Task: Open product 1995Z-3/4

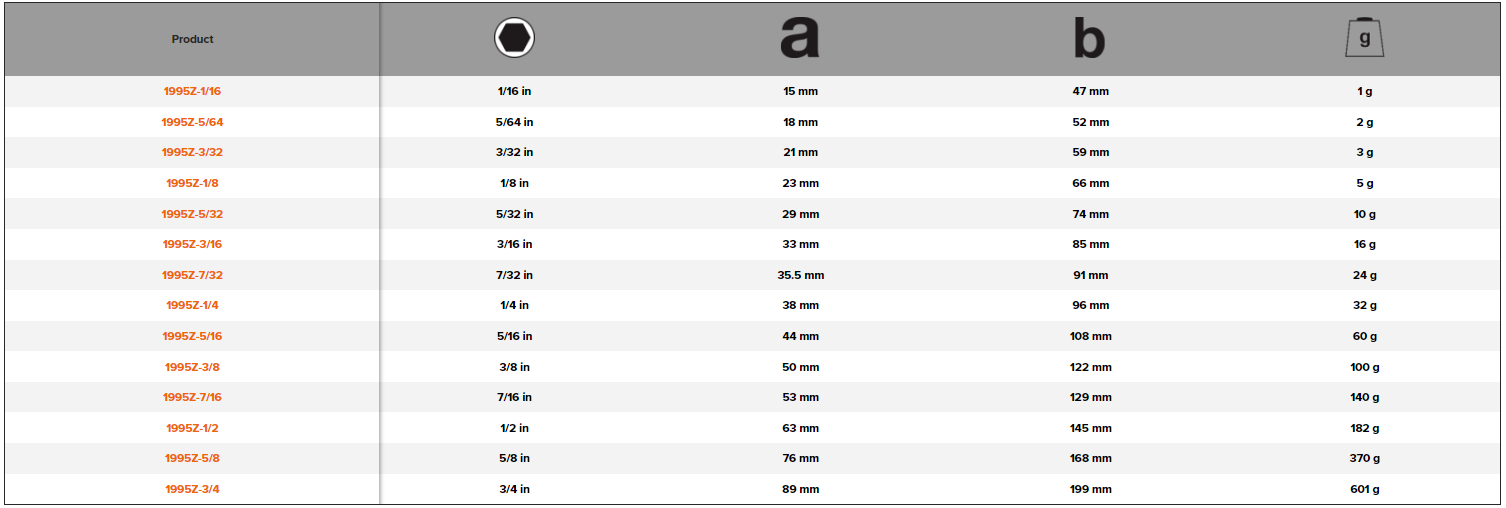Action: (192, 490)
